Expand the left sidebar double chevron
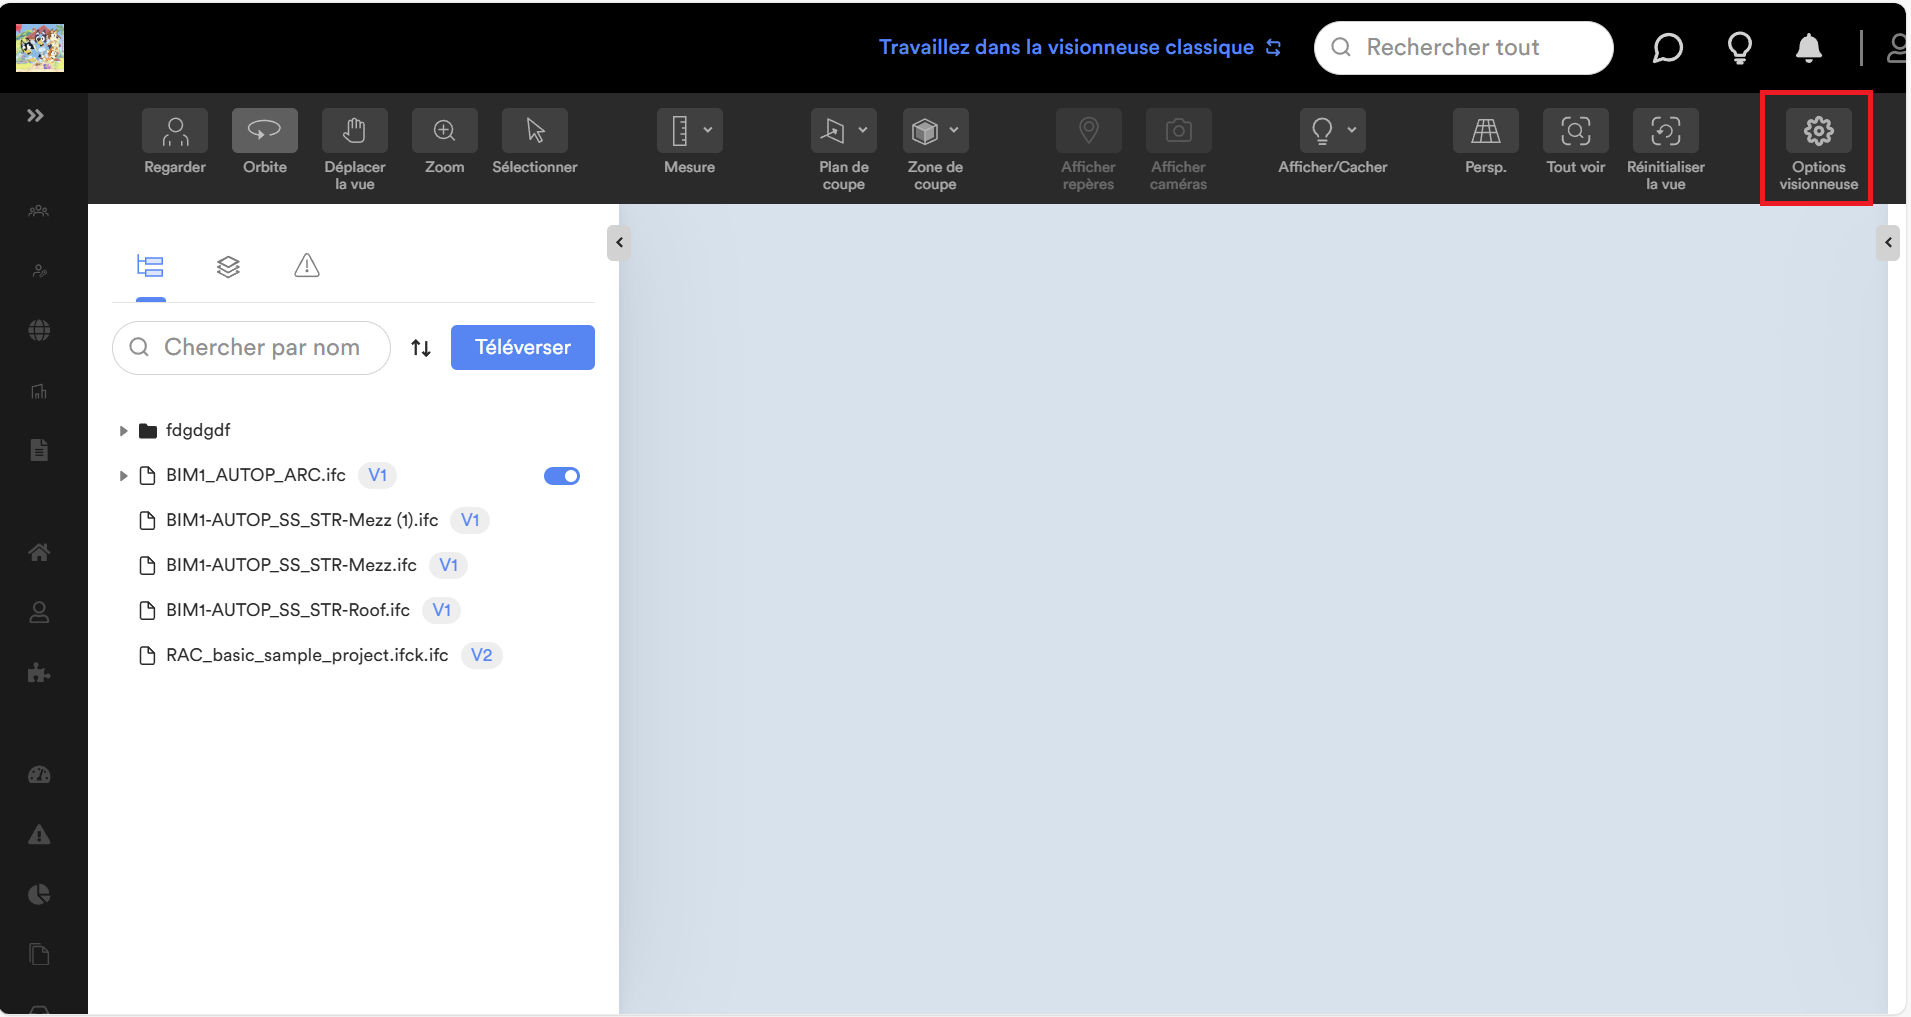Image resolution: width=1911 pixels, height=1017 pixels. point(35,116)
